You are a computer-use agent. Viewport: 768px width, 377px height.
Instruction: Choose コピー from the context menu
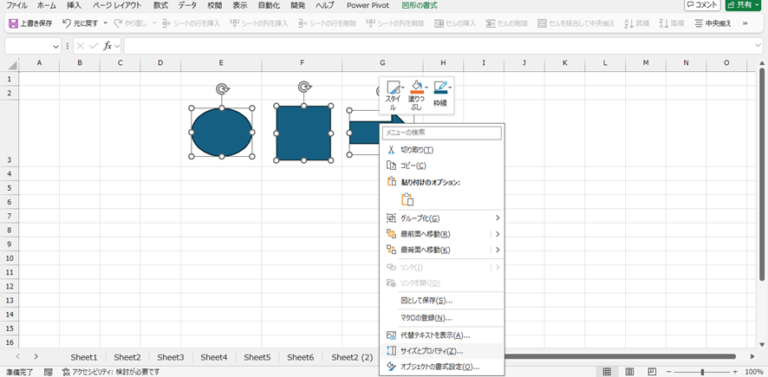[442, 165]
